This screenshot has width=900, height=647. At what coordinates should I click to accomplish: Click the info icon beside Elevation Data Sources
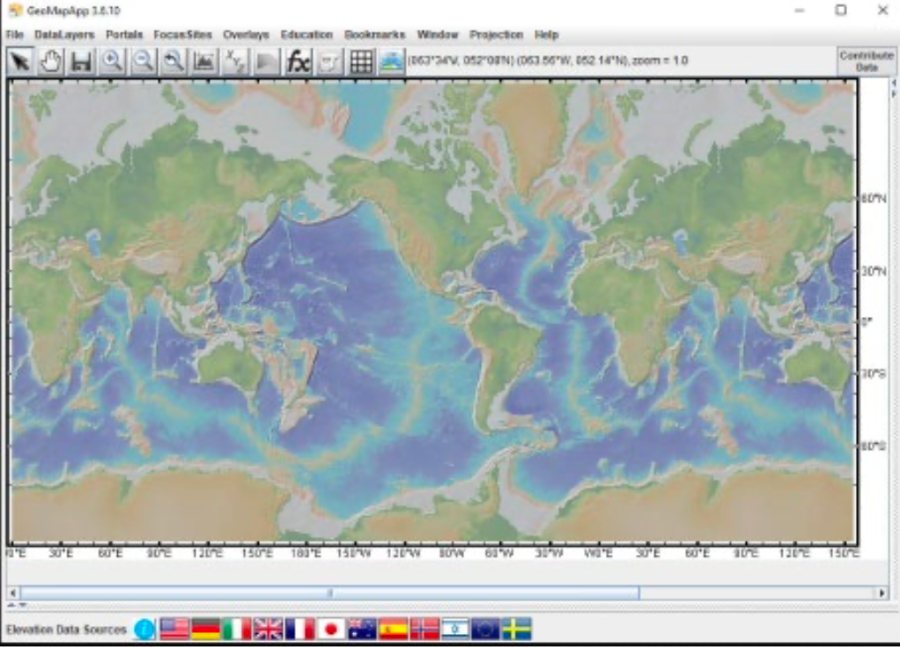coord(142,629)
